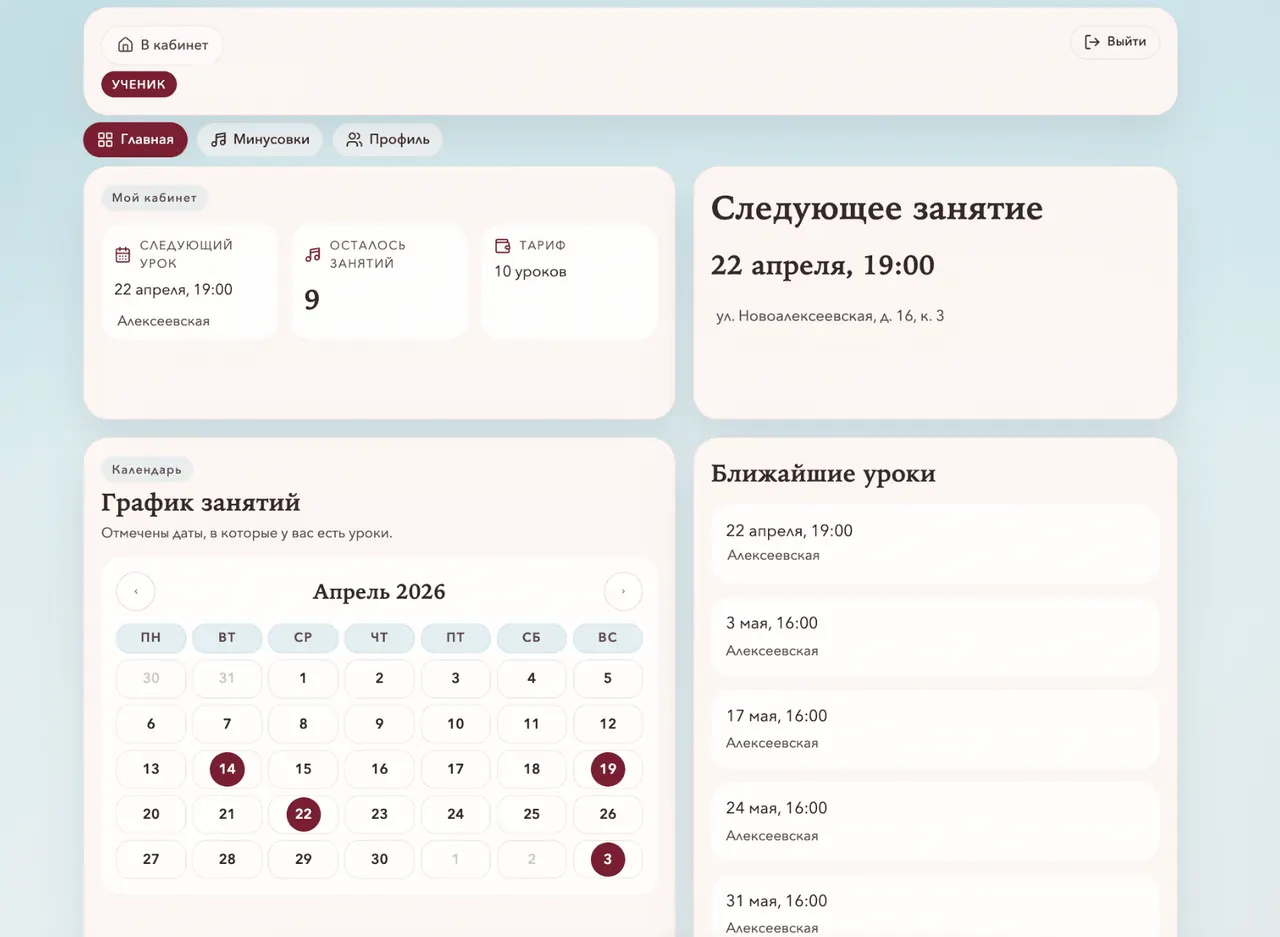Screen dimensions: 1280x937
Task: Click calendar date 16 in April
Action: [379, 769]
